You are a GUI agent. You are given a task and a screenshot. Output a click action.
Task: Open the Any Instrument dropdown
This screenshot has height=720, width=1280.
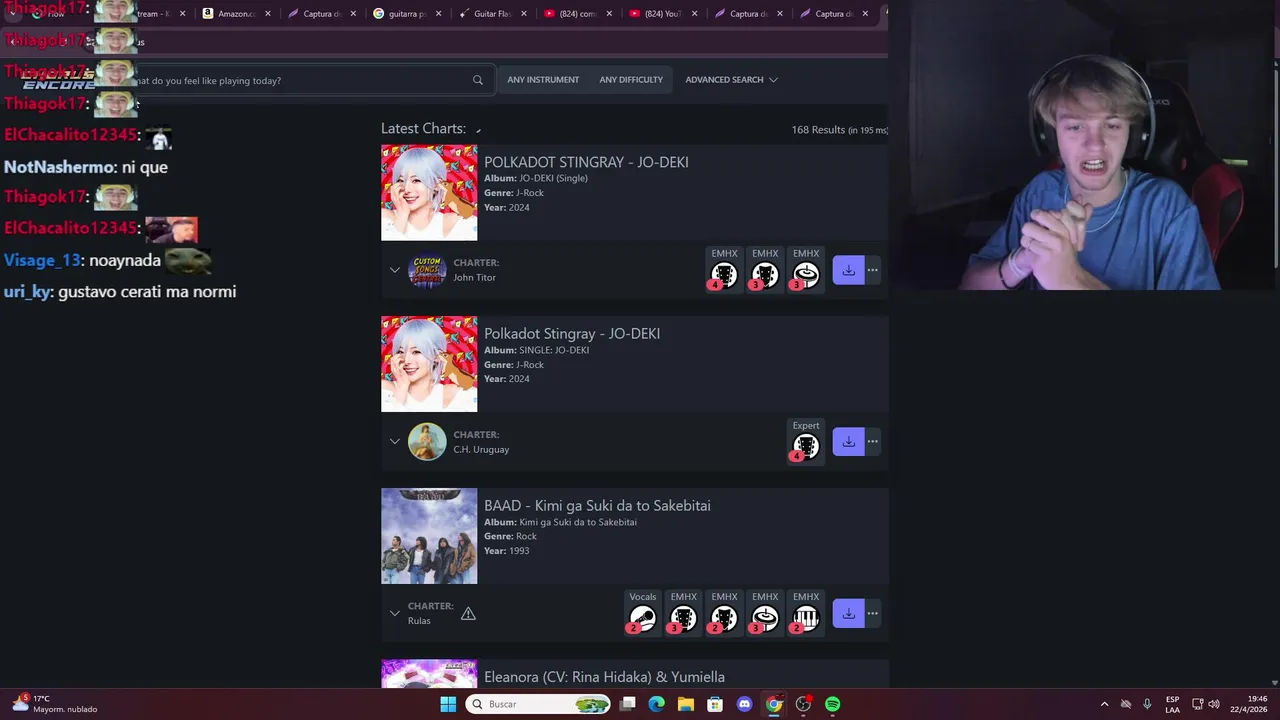point(543,80)
